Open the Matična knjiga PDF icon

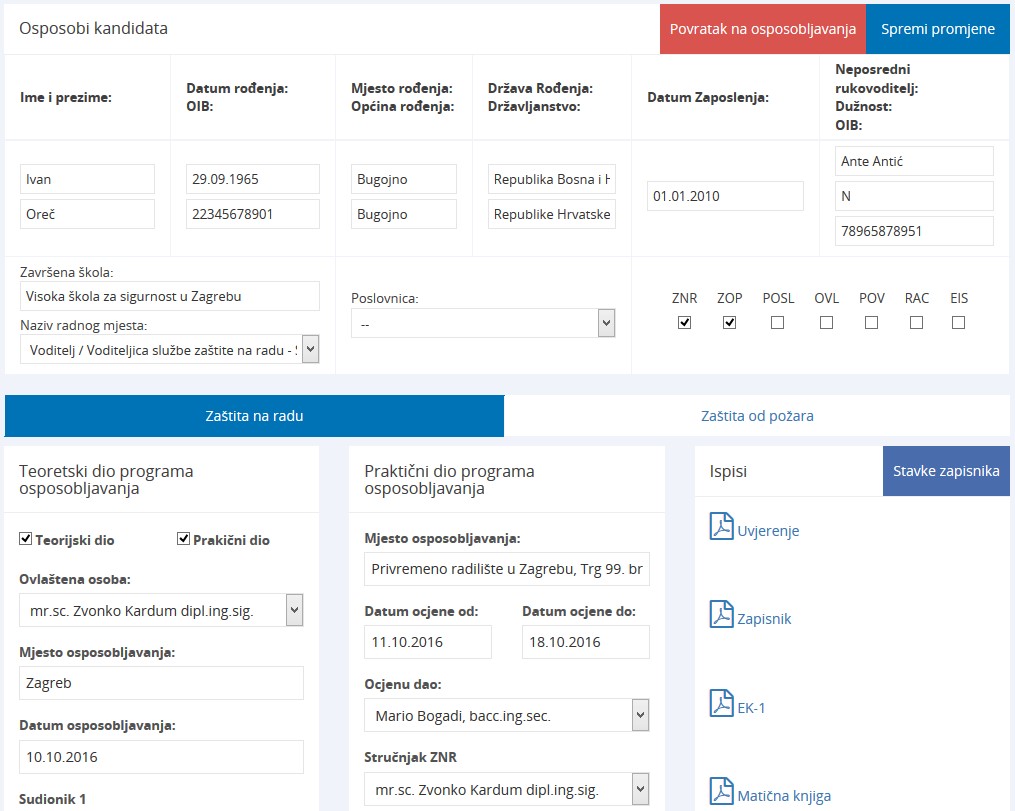(x=721, y=791)
